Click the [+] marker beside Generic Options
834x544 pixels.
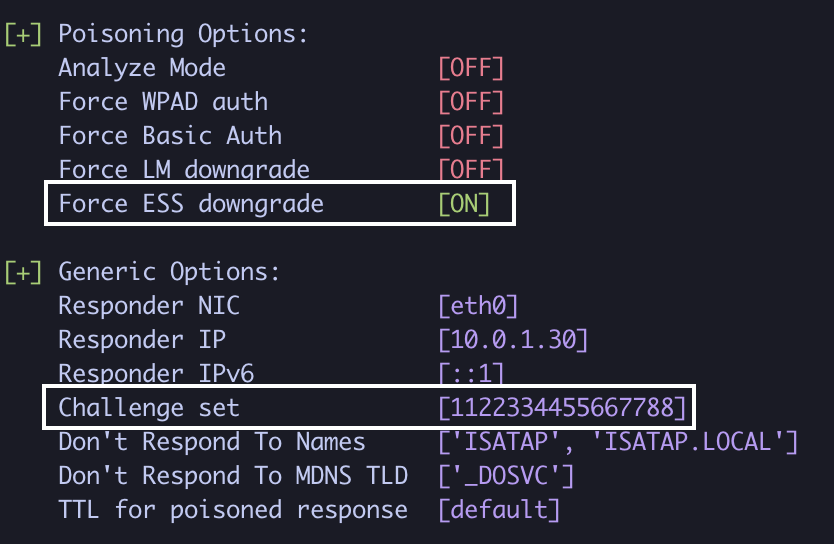tap(24, 271)
